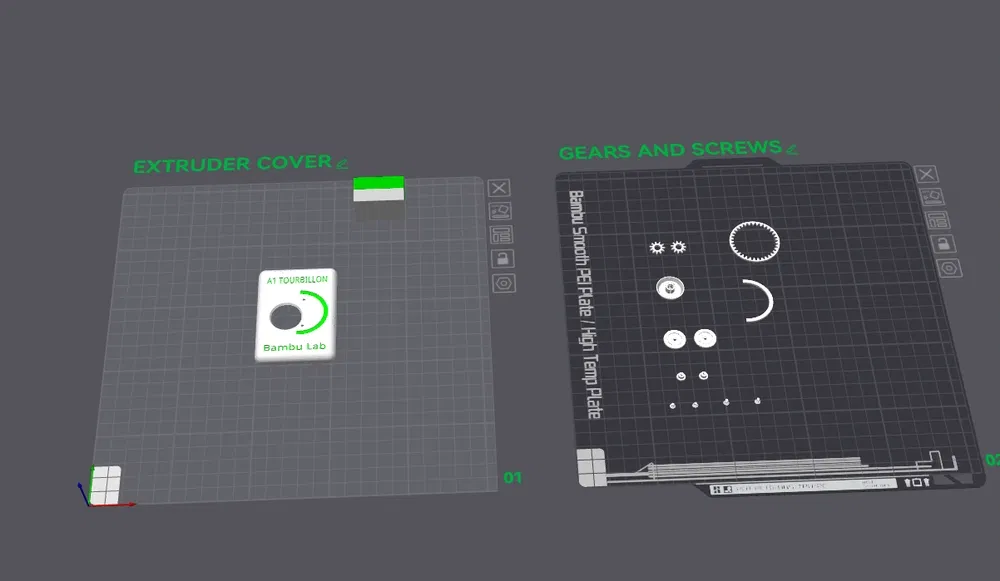Open plate settings for Gears and Screws plate

point(949,268)
